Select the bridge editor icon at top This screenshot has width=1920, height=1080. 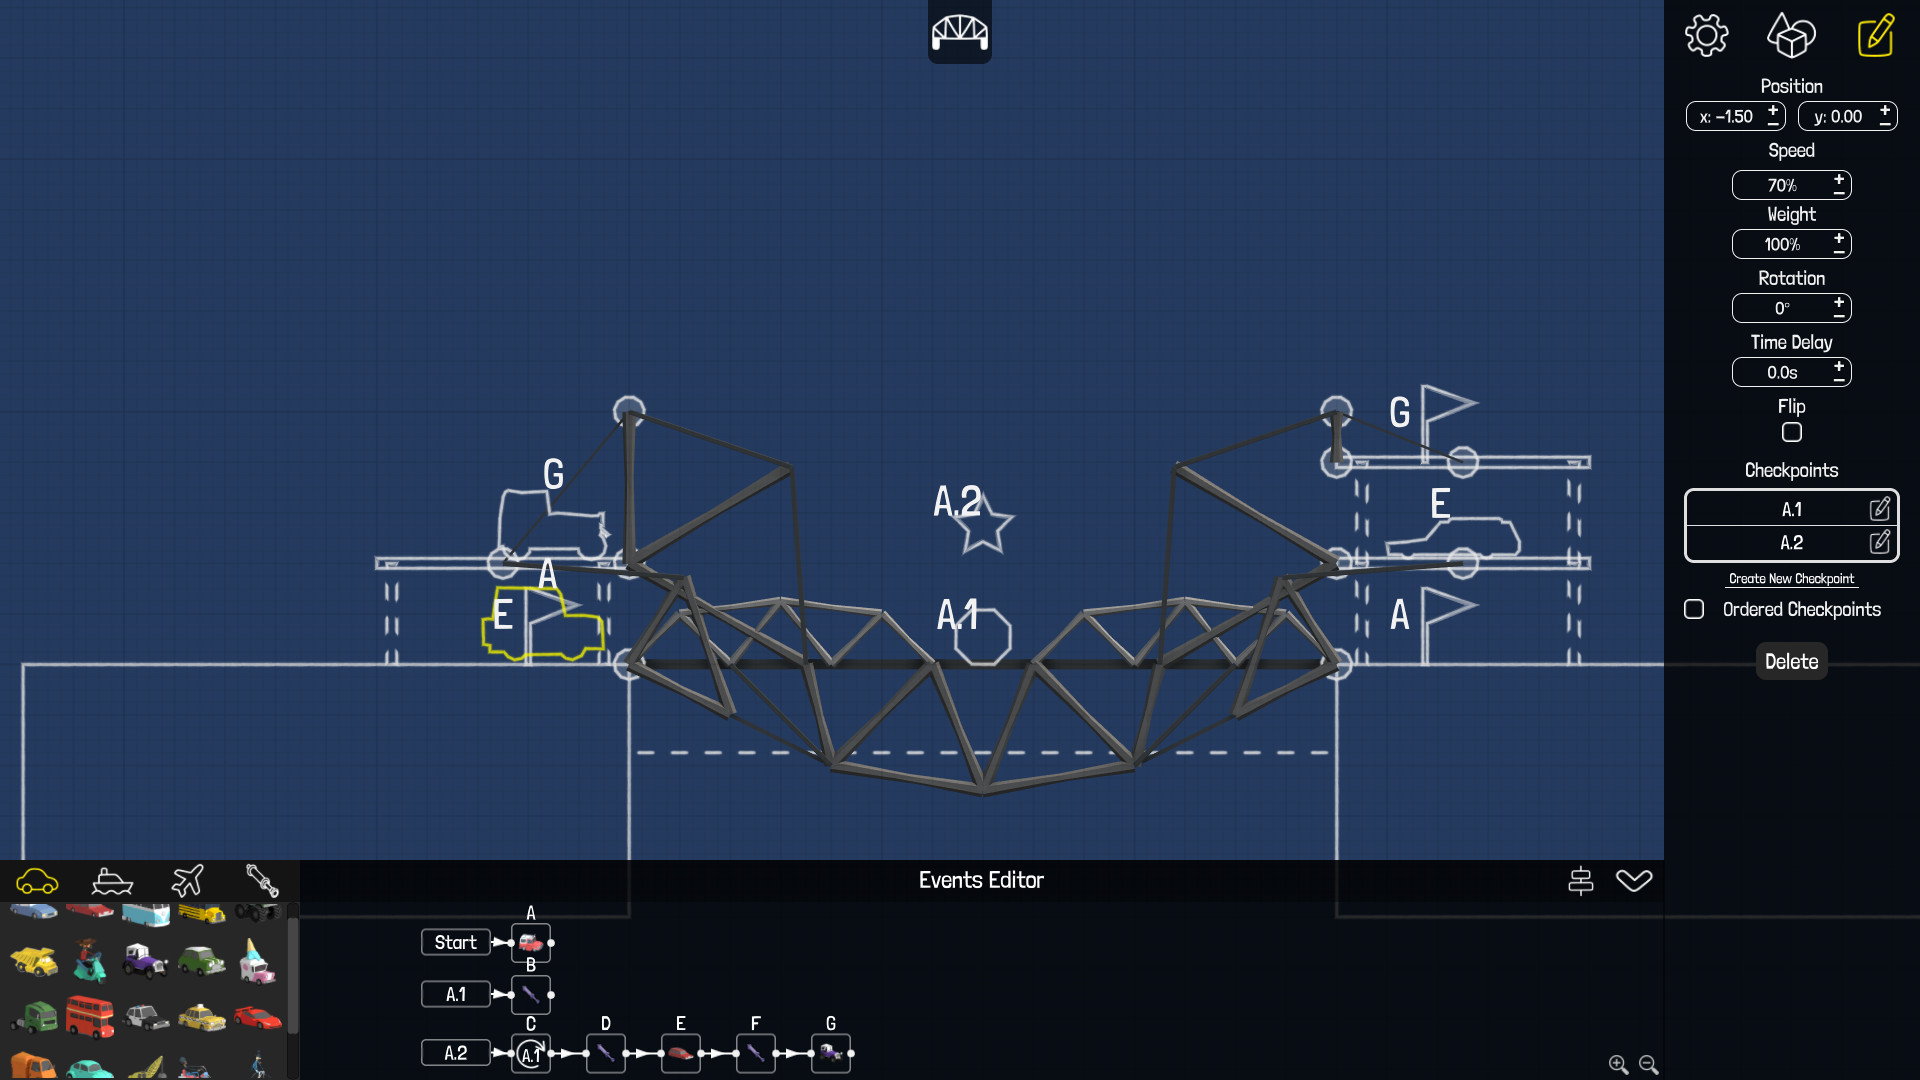(959, 32)
